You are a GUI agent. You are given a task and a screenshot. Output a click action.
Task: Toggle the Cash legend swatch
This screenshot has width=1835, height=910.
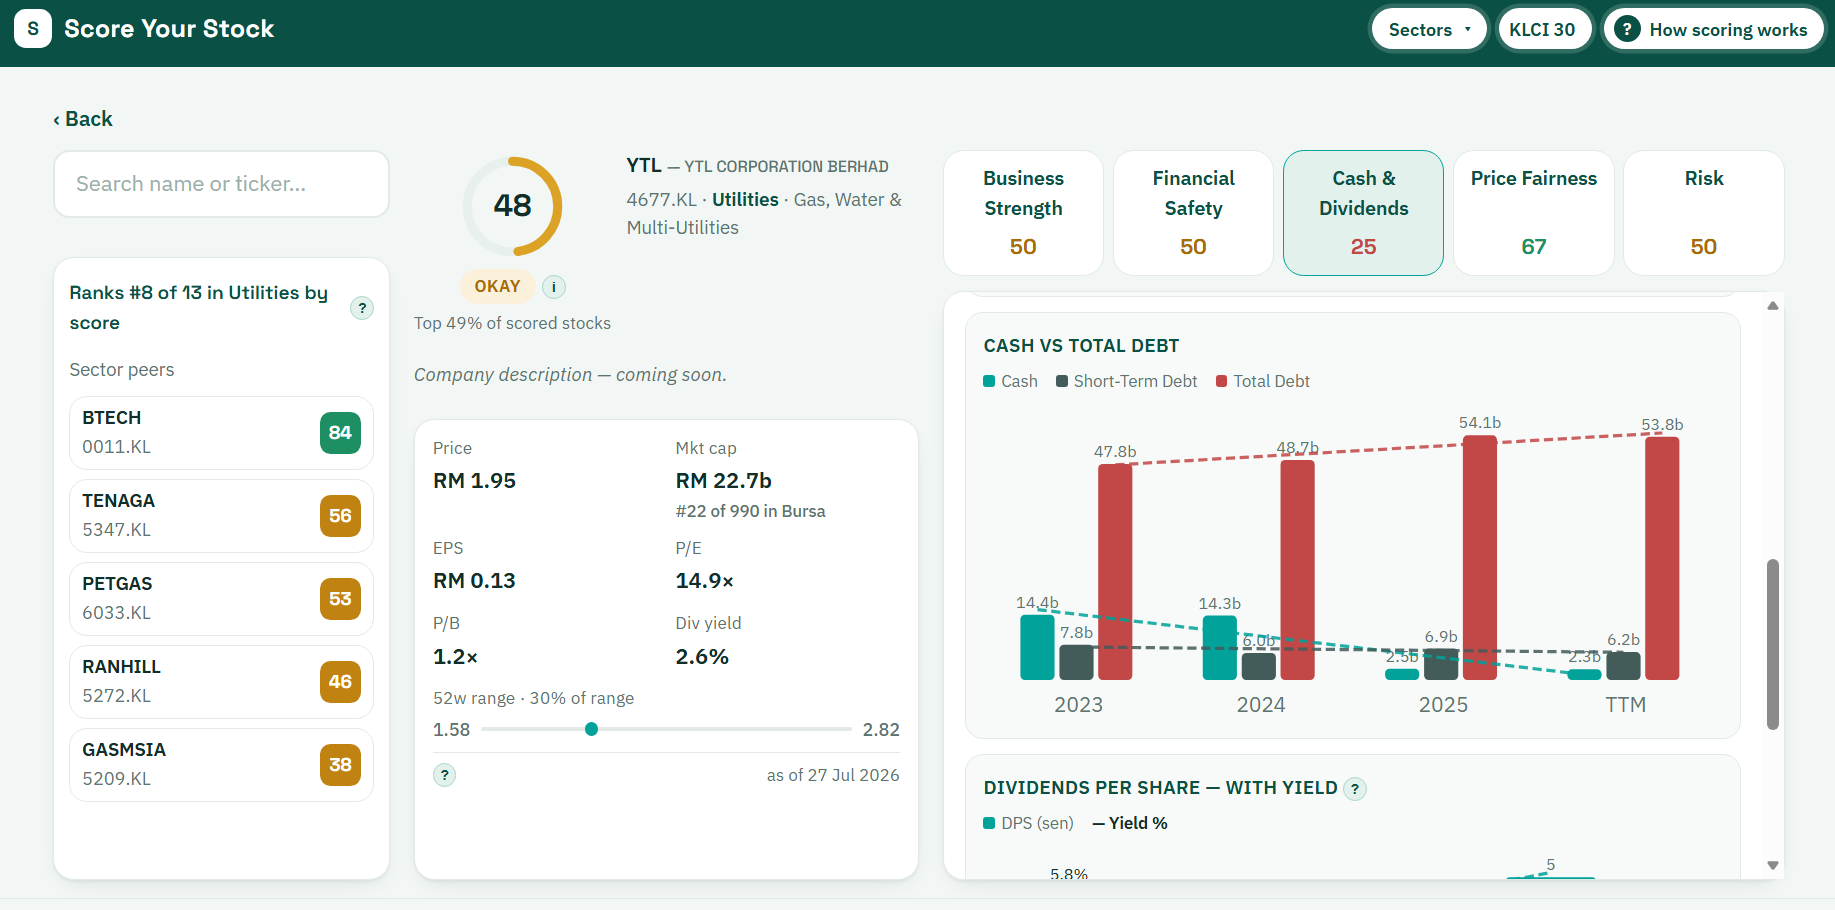(x=989, y=381)
